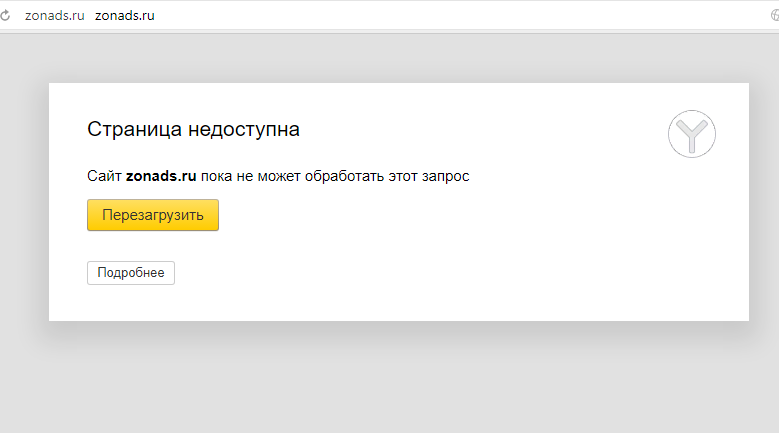The image size is (779, 433).
Task: Click the gray background left of error card
Action: 24,200
